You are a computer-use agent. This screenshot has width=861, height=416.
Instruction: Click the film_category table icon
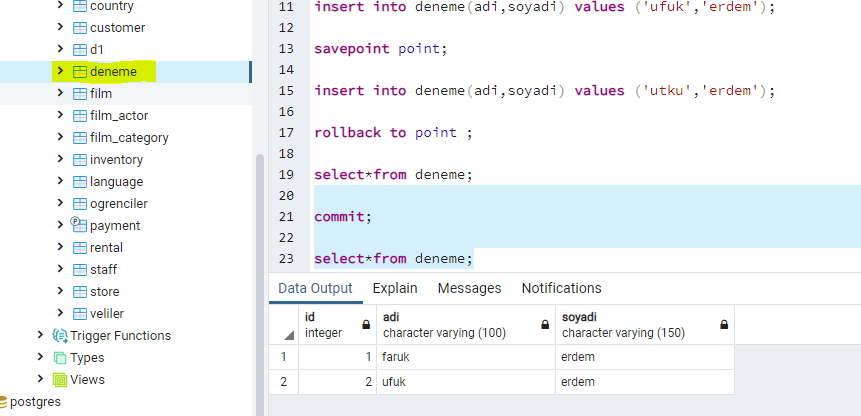80,138
